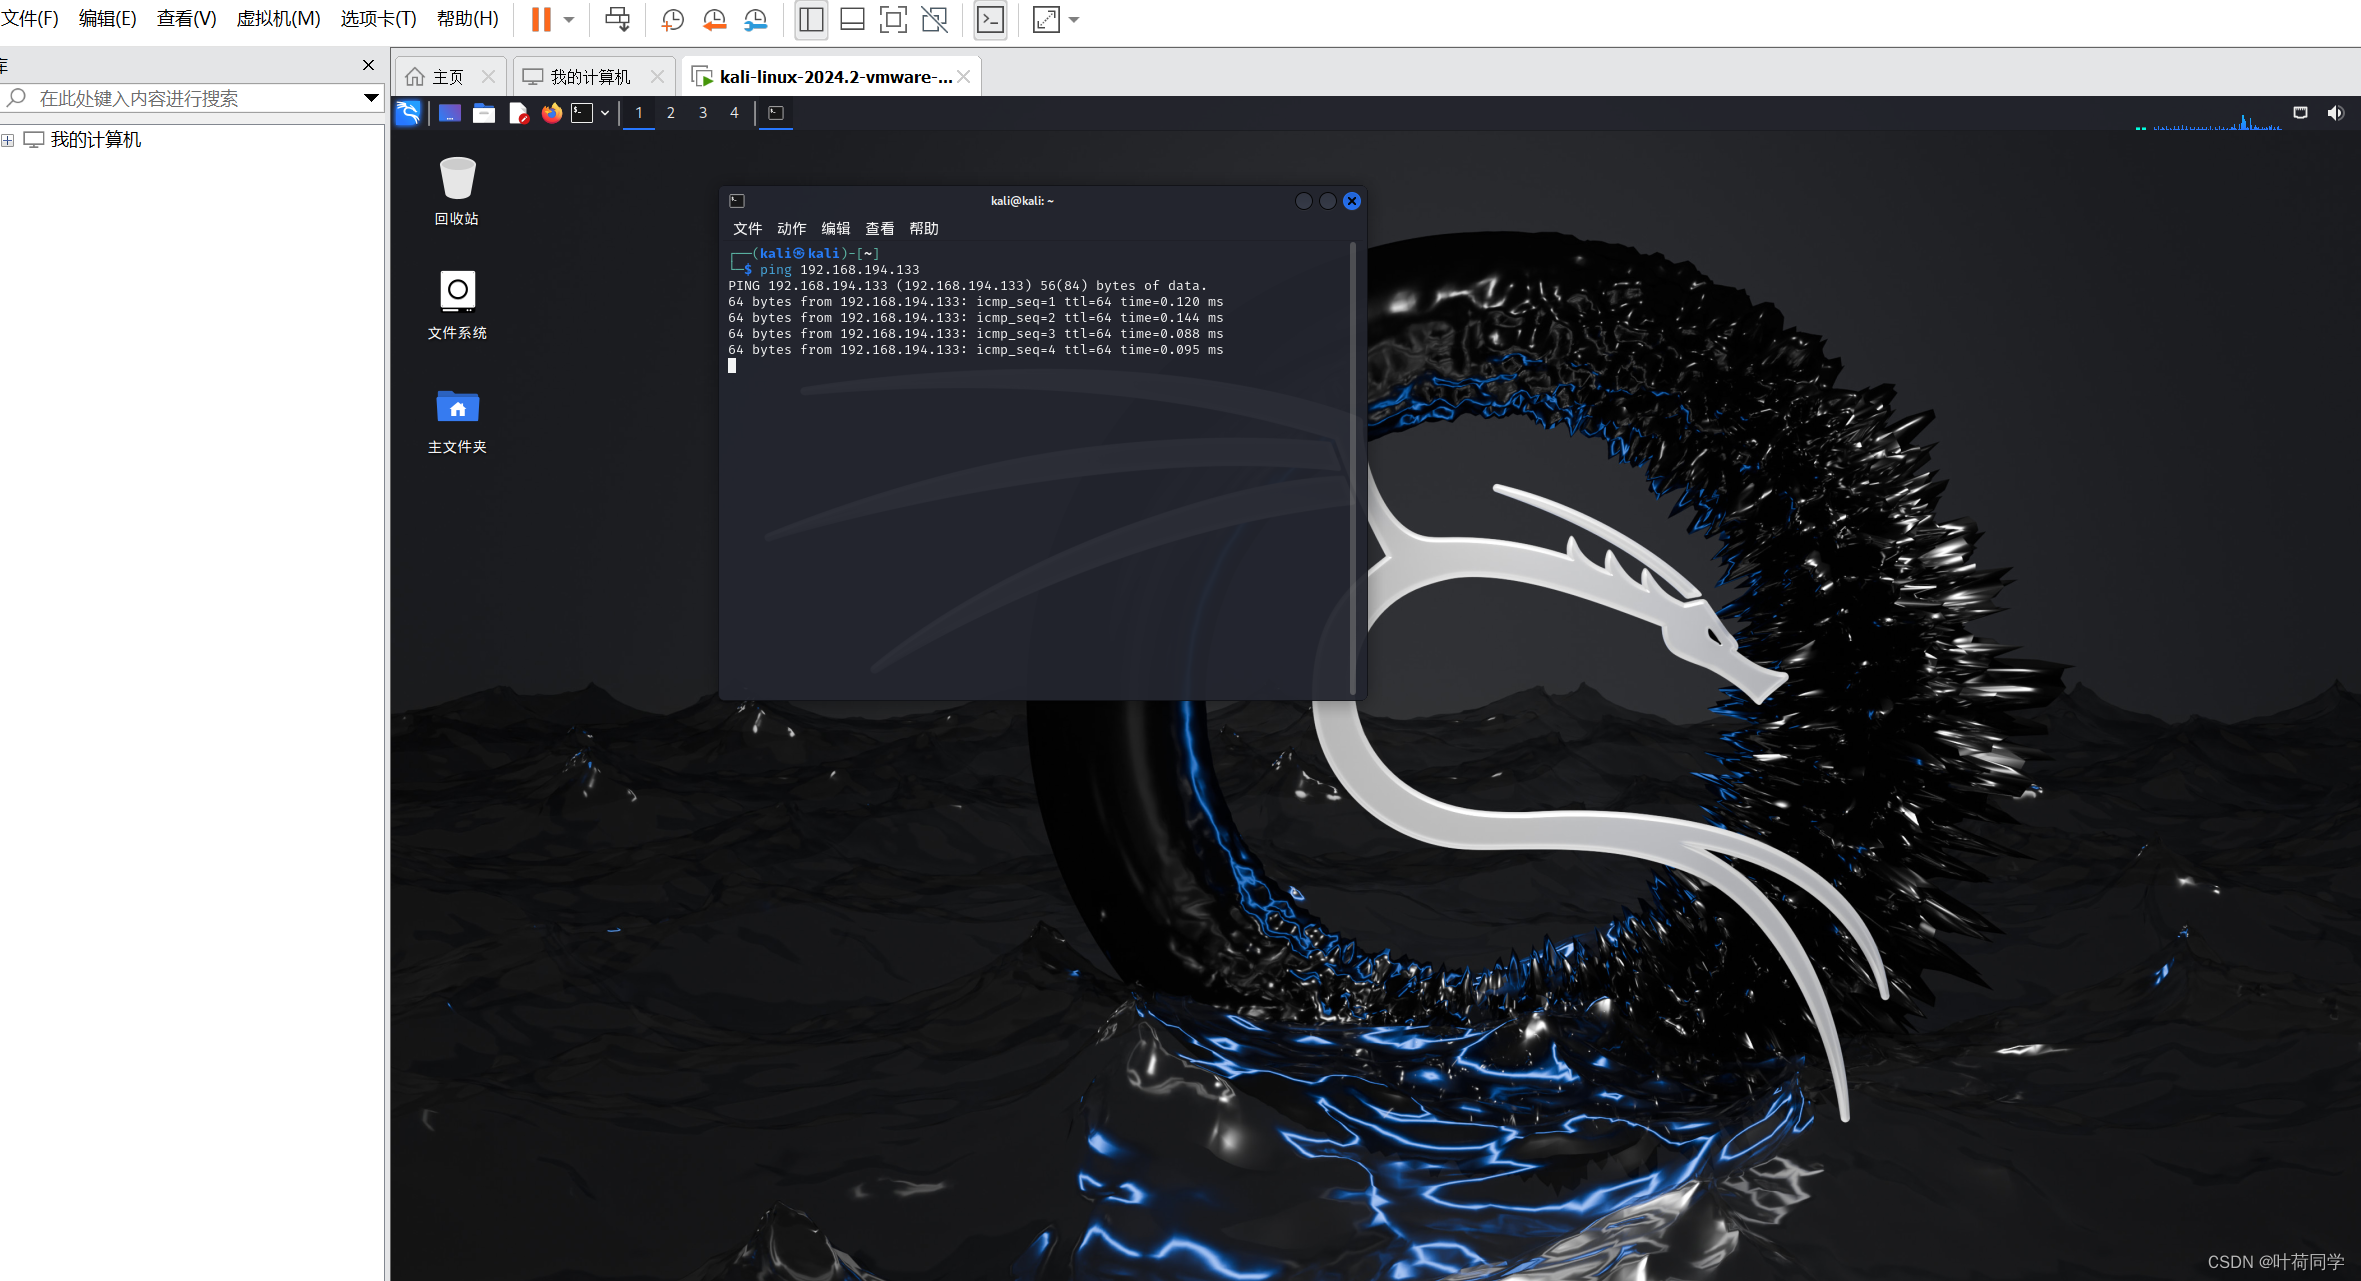Switch to workspace 2

coord(671,113)
